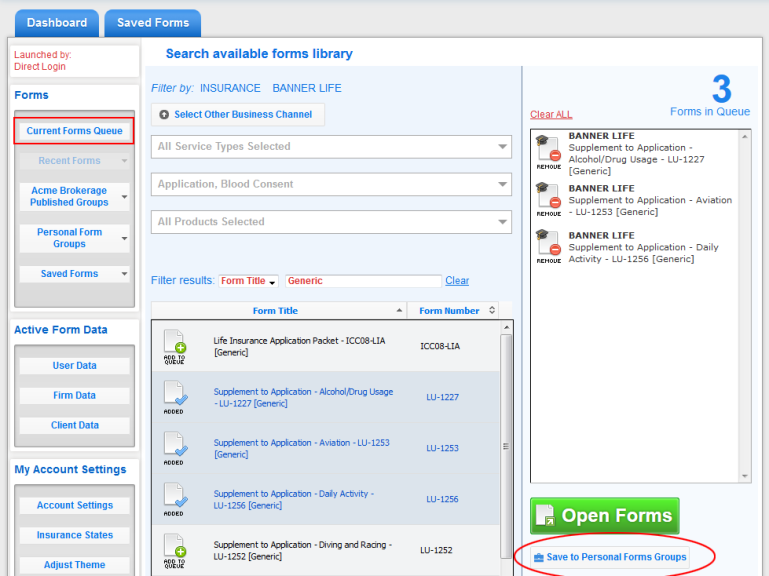
Task: Open User Data
Action: point(74,366)
